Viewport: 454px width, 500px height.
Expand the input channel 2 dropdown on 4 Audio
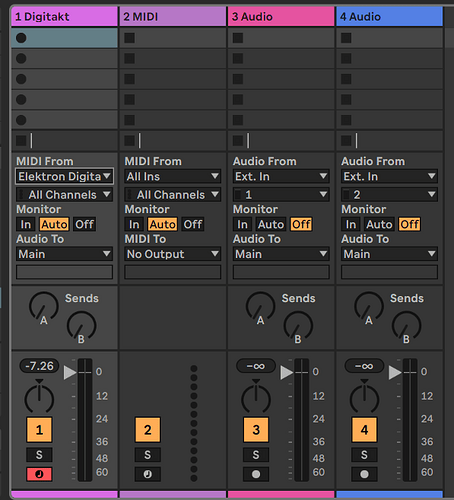[389, 194]
